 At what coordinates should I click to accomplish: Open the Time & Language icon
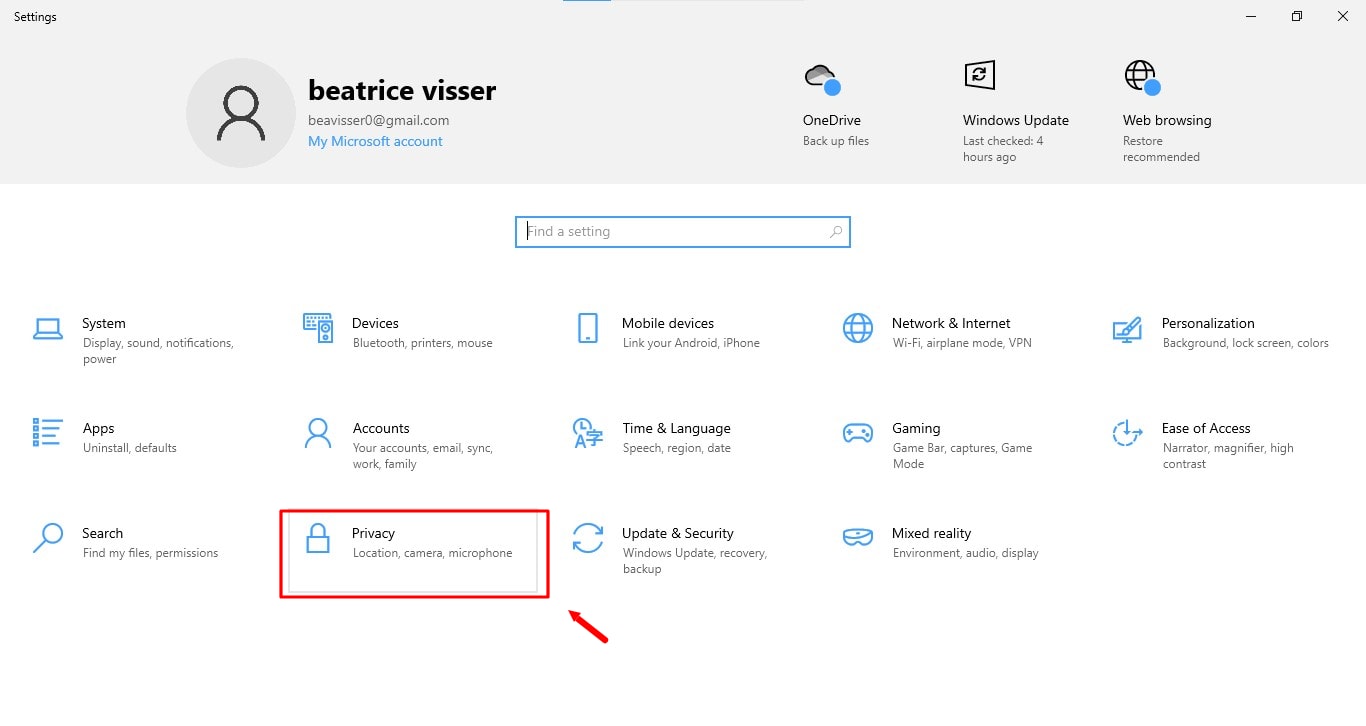click(x=587, y=433)
